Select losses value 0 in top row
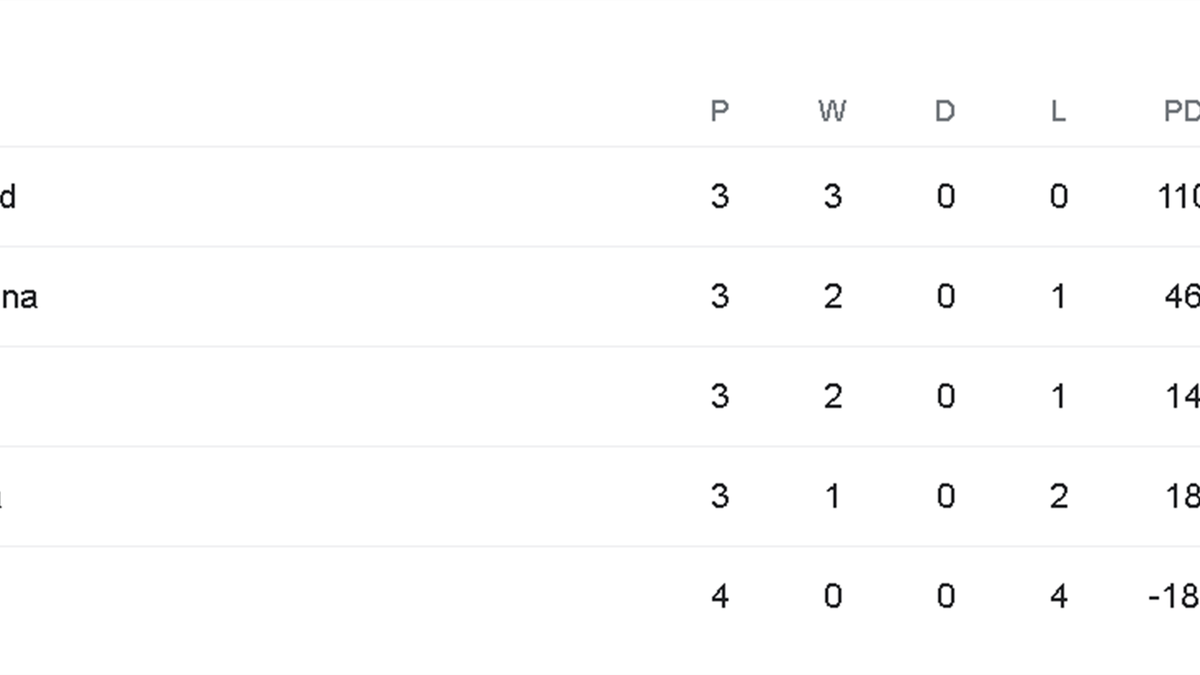1200x675 pixels. point(1058,197)
